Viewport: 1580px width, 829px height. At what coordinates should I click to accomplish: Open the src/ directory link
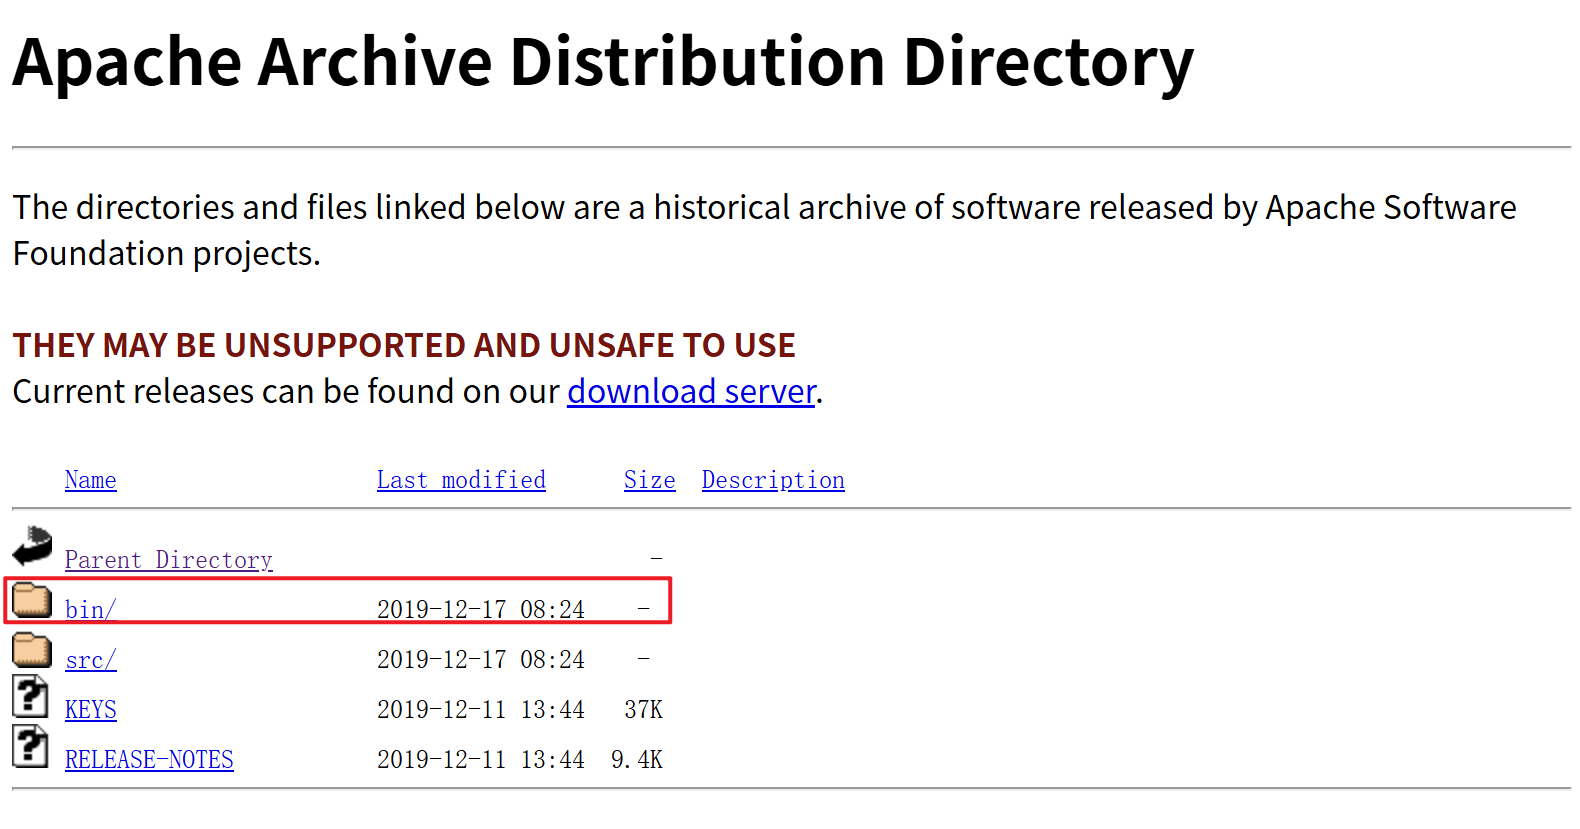click(91, 660)
